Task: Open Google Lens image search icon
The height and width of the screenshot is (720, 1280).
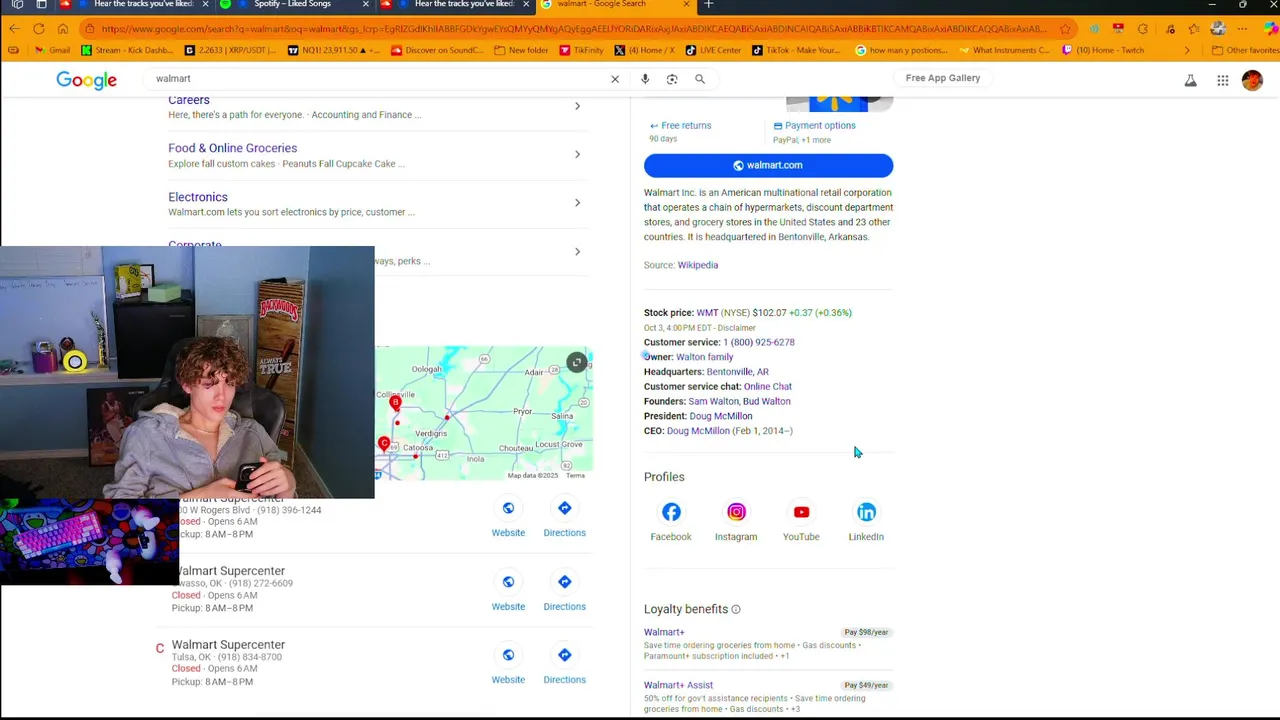Action: coord(672,79)
